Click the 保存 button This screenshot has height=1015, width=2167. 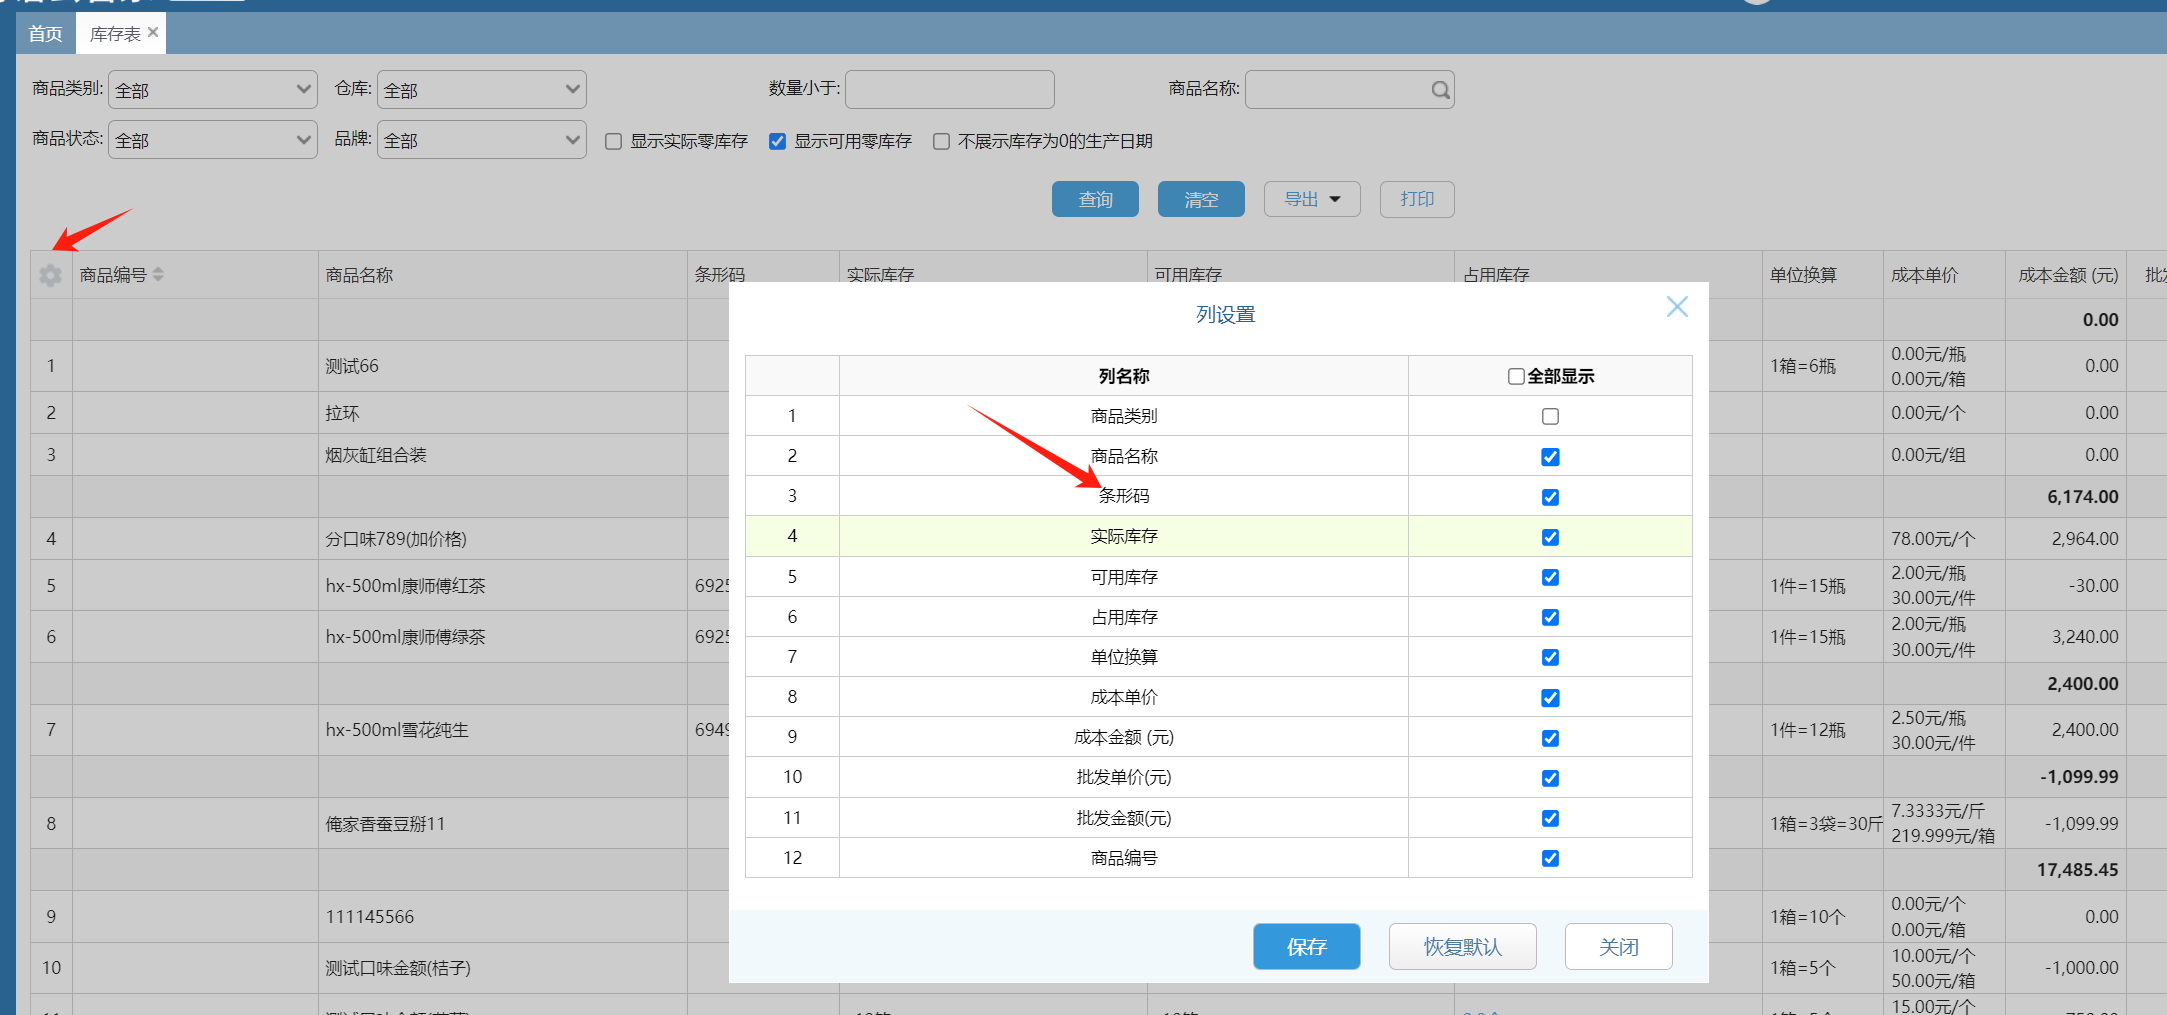[1306, 947]
